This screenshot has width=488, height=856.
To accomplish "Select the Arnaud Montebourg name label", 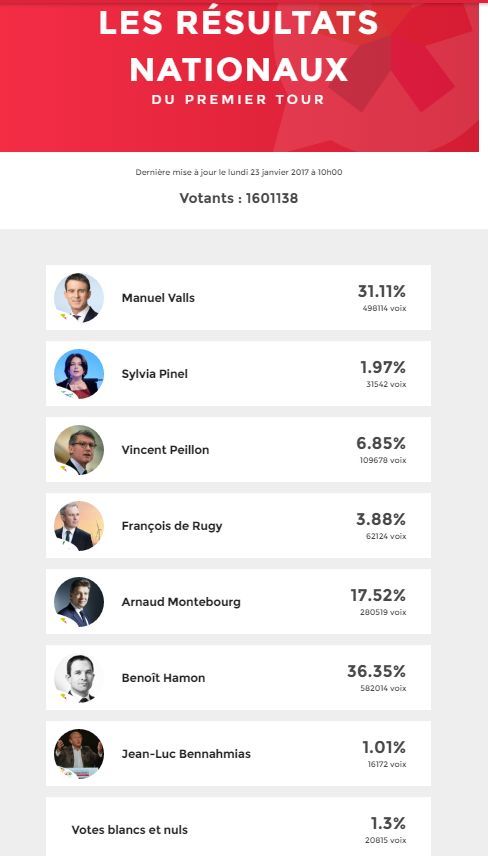I will [x=181, y=602].
